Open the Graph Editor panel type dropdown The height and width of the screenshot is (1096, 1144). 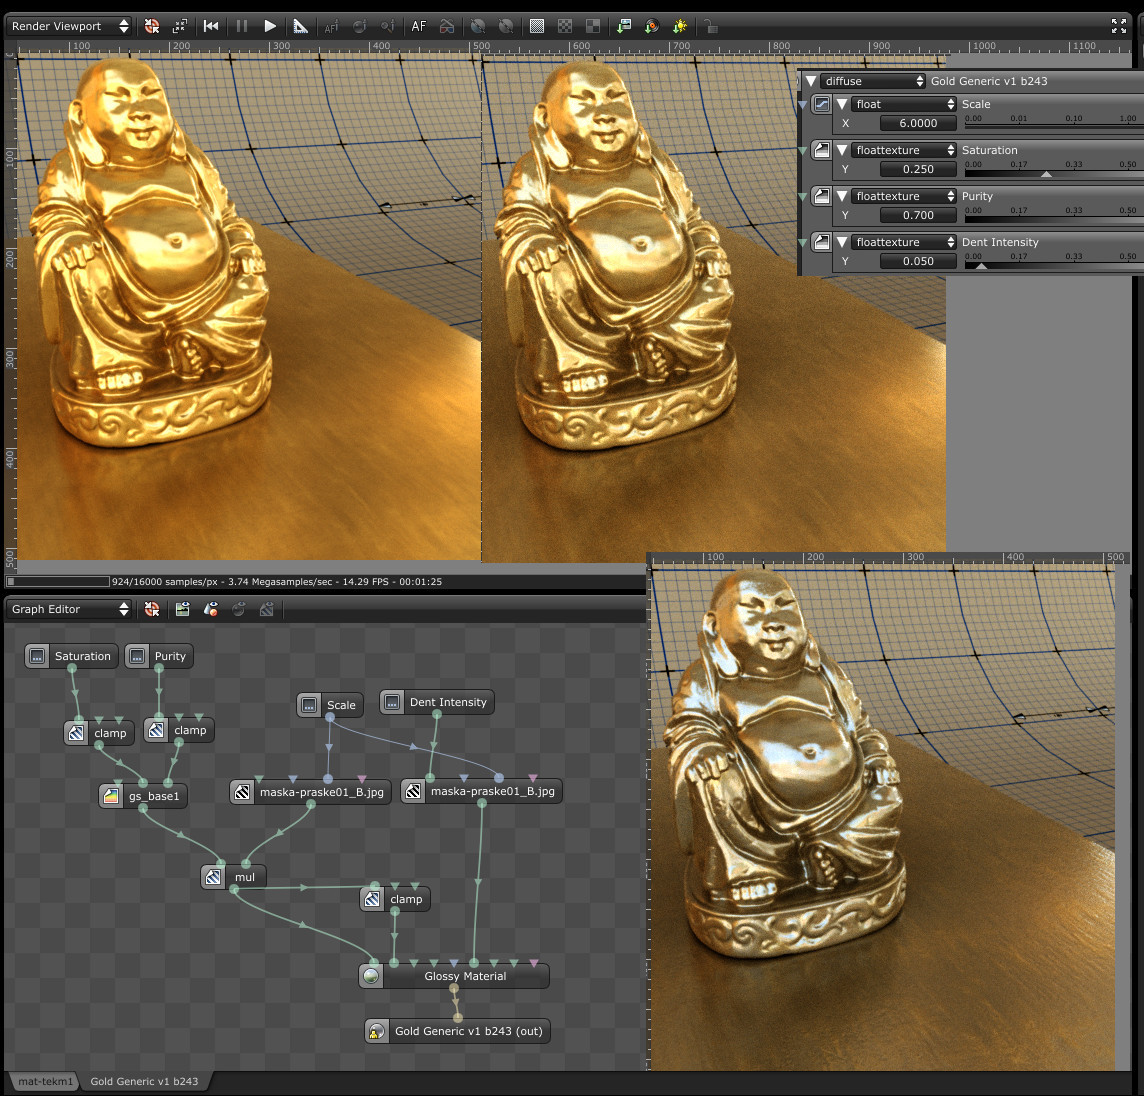69,609
